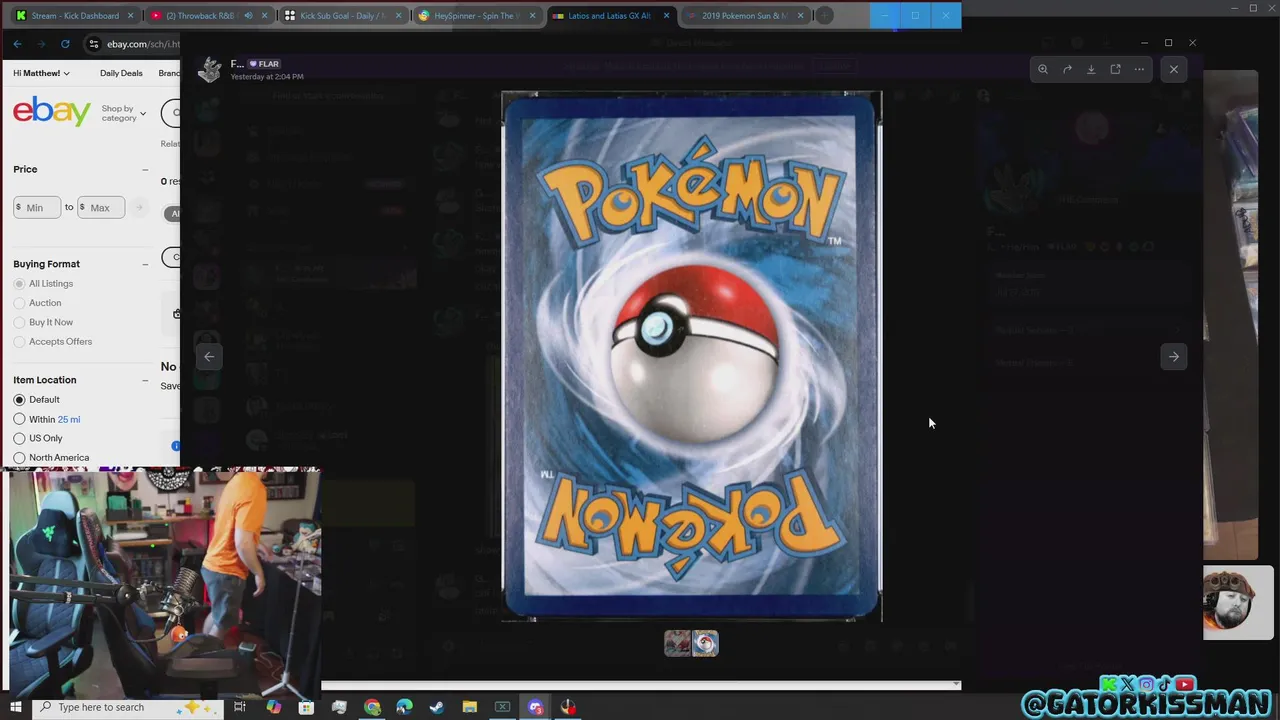This screenshot has width=1280, height=720.
Task: Reload the eBay page
Action: tap(65, 44)
